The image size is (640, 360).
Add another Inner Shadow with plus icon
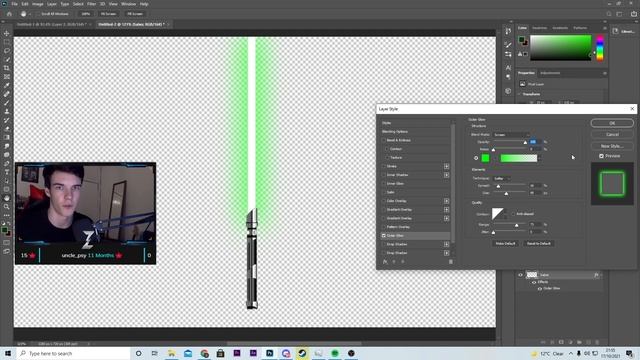[447, 175]
